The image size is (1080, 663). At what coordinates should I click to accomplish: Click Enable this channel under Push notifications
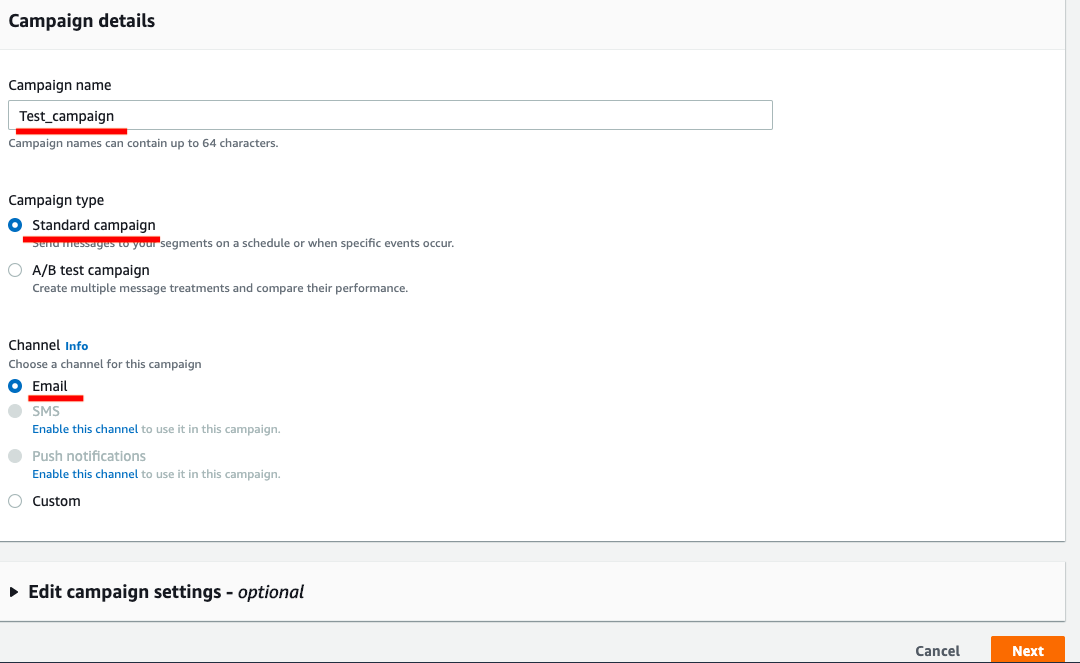85,474
